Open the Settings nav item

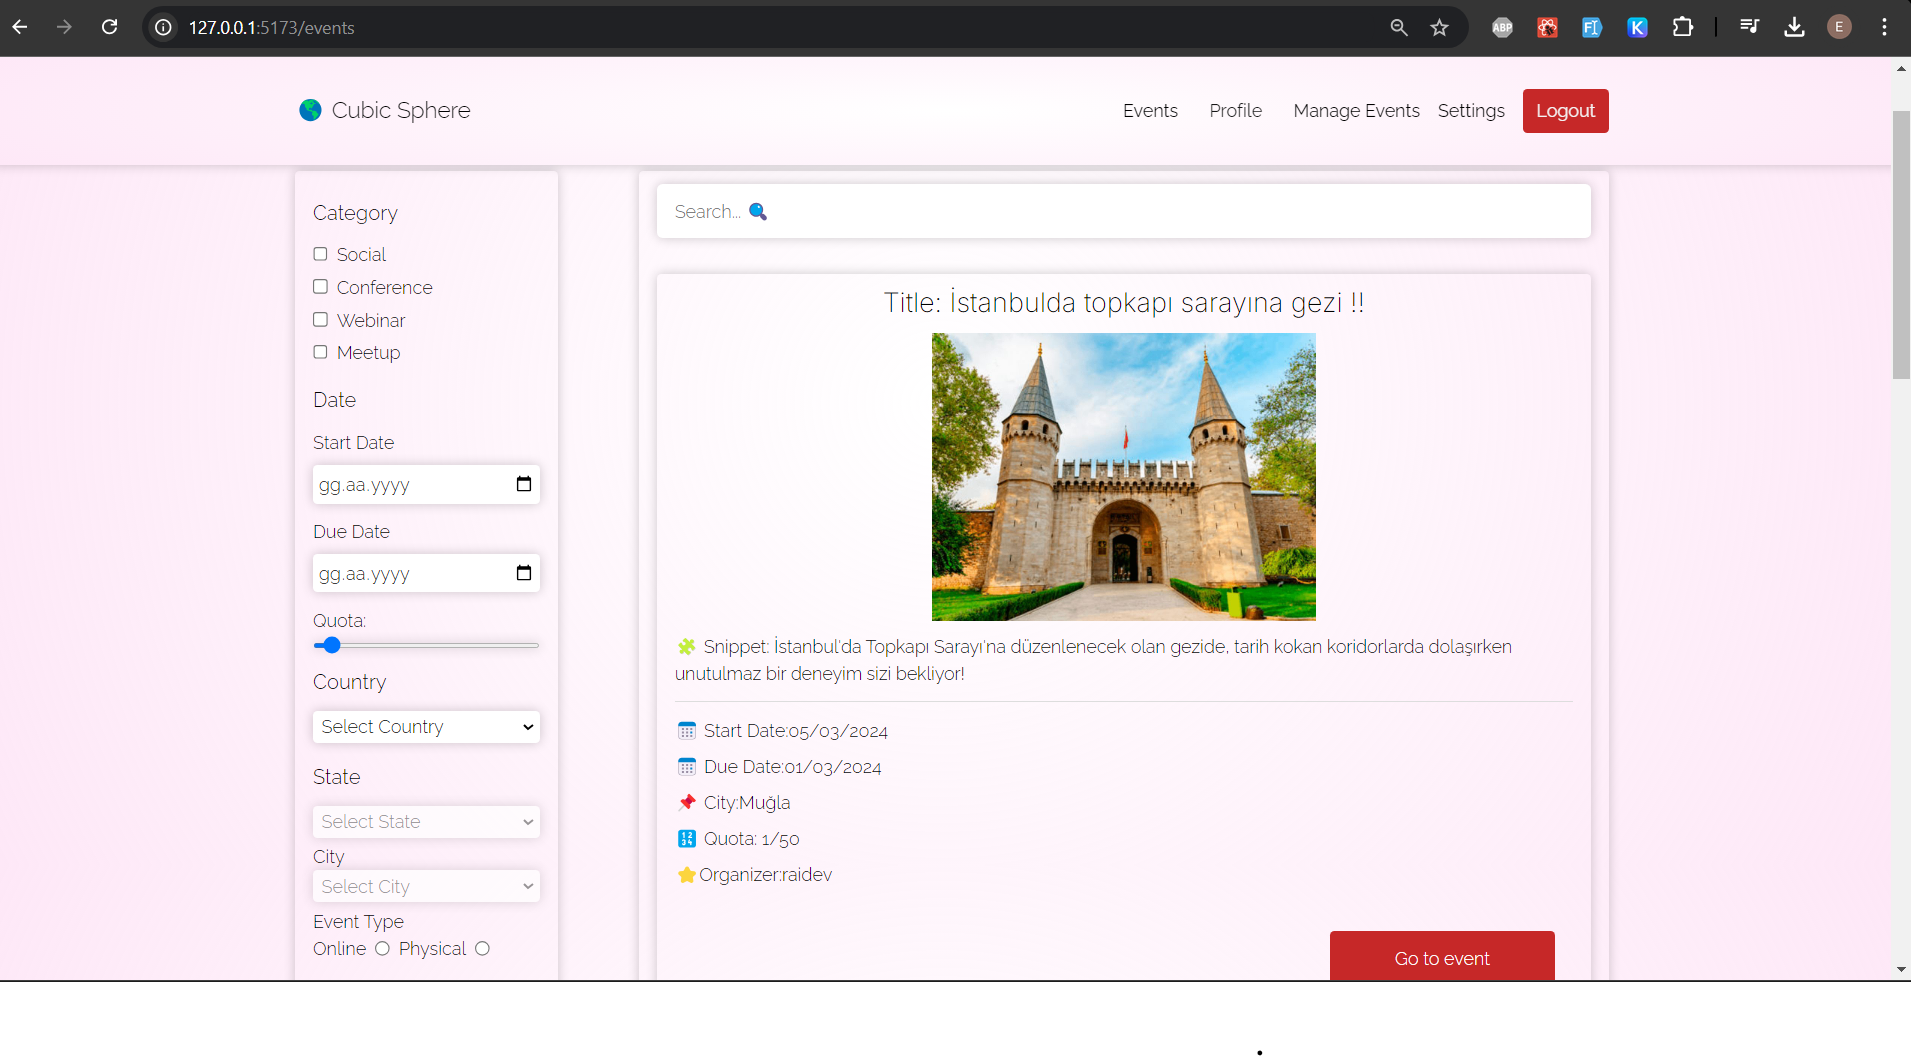point(1471,111)
